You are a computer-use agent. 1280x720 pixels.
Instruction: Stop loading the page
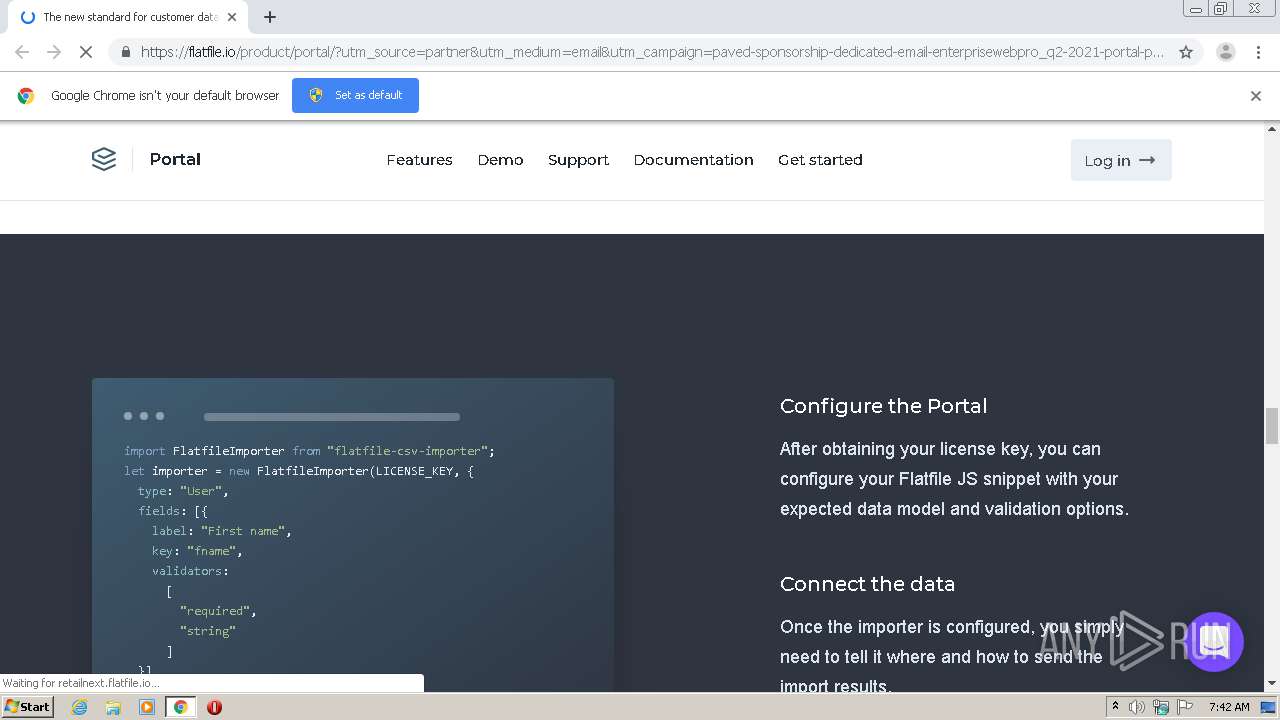86,52
